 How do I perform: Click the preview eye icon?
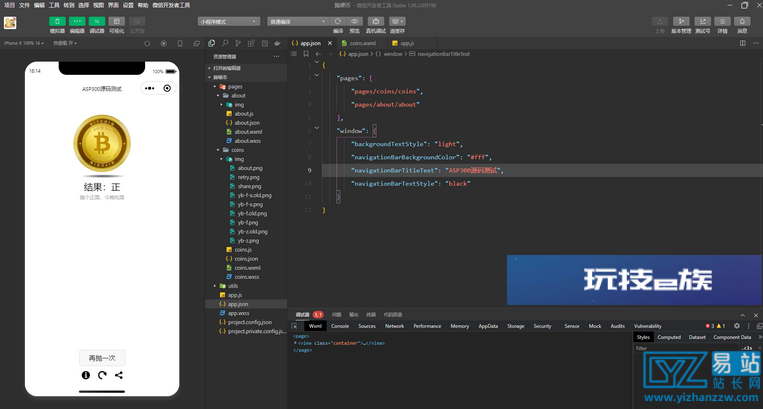[355, 21]
